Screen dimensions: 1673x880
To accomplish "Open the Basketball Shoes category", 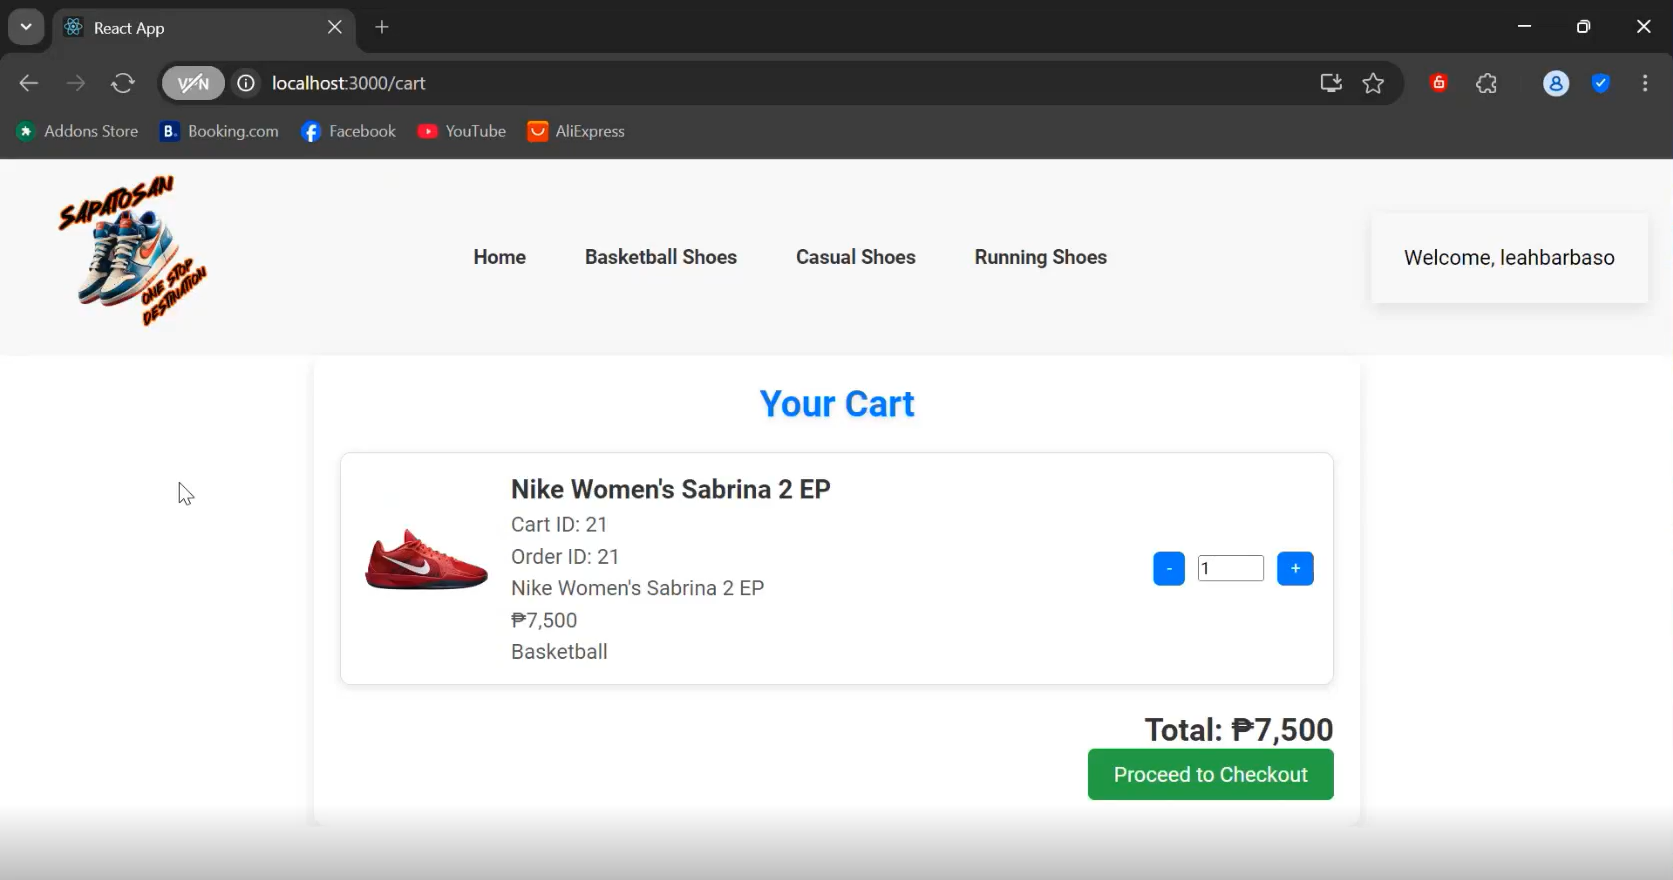I will [x=661, y=257].
